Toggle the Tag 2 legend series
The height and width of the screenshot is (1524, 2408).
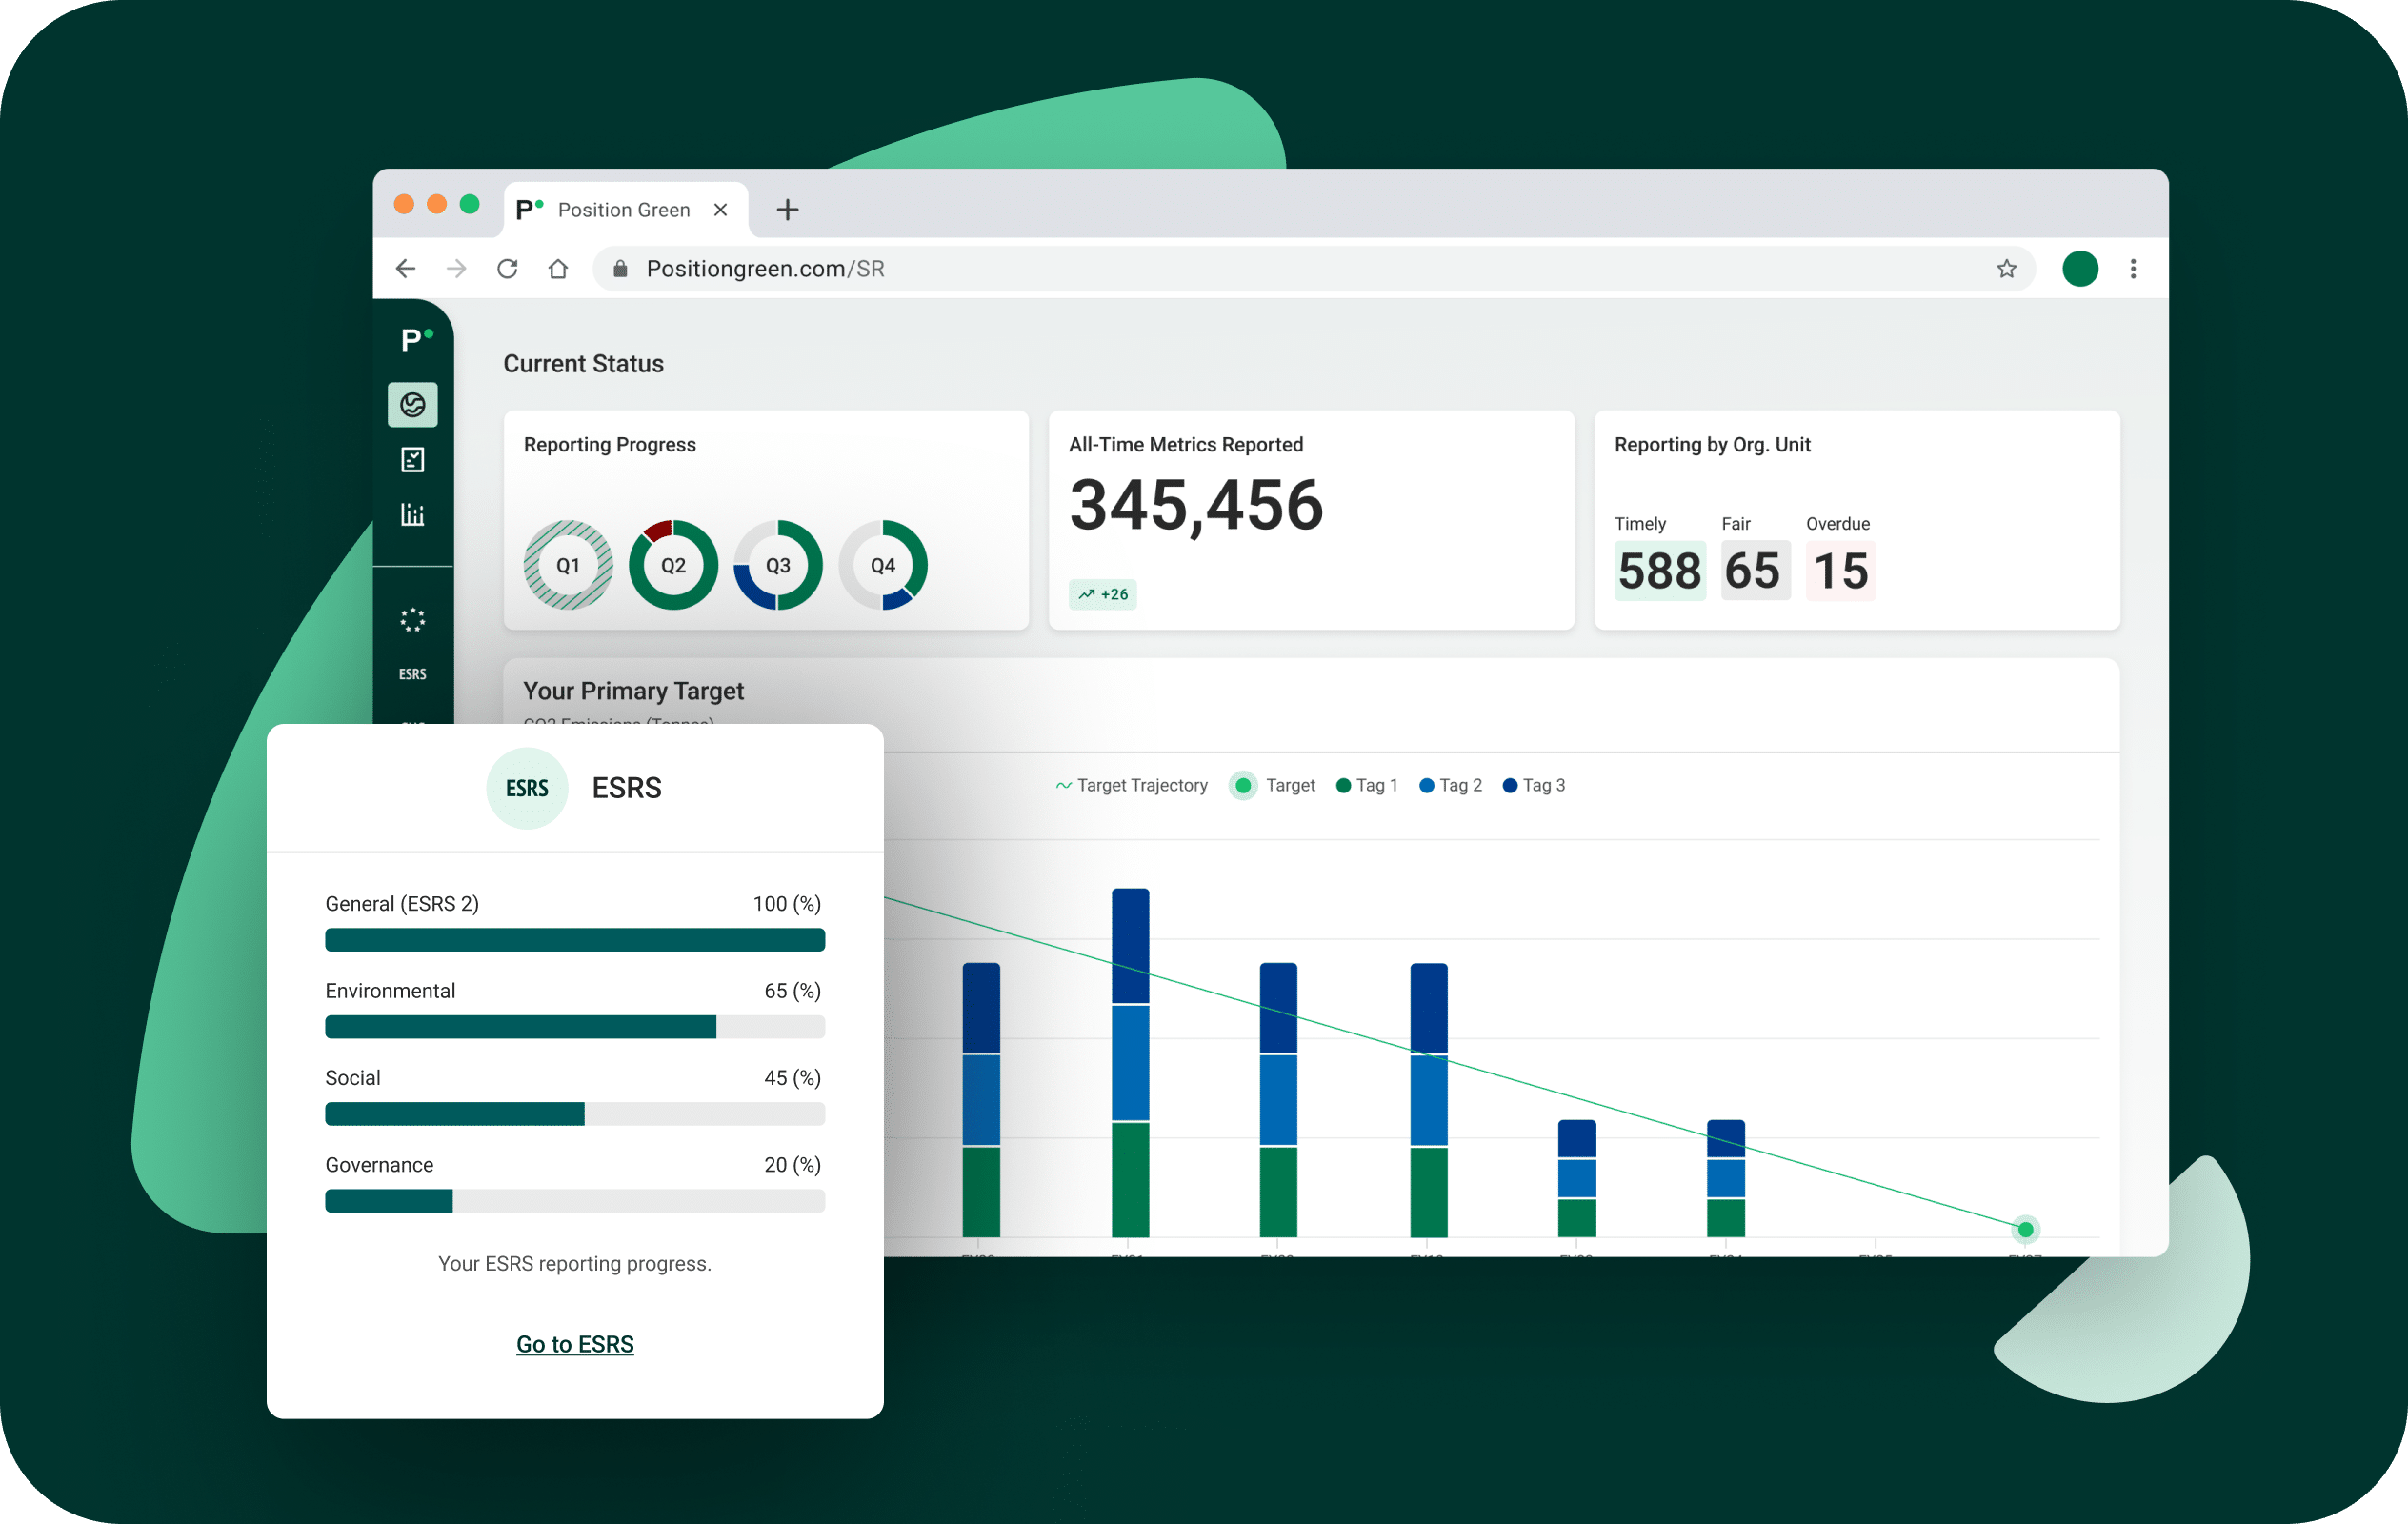pyautogui.click(x=1451, y=786)
